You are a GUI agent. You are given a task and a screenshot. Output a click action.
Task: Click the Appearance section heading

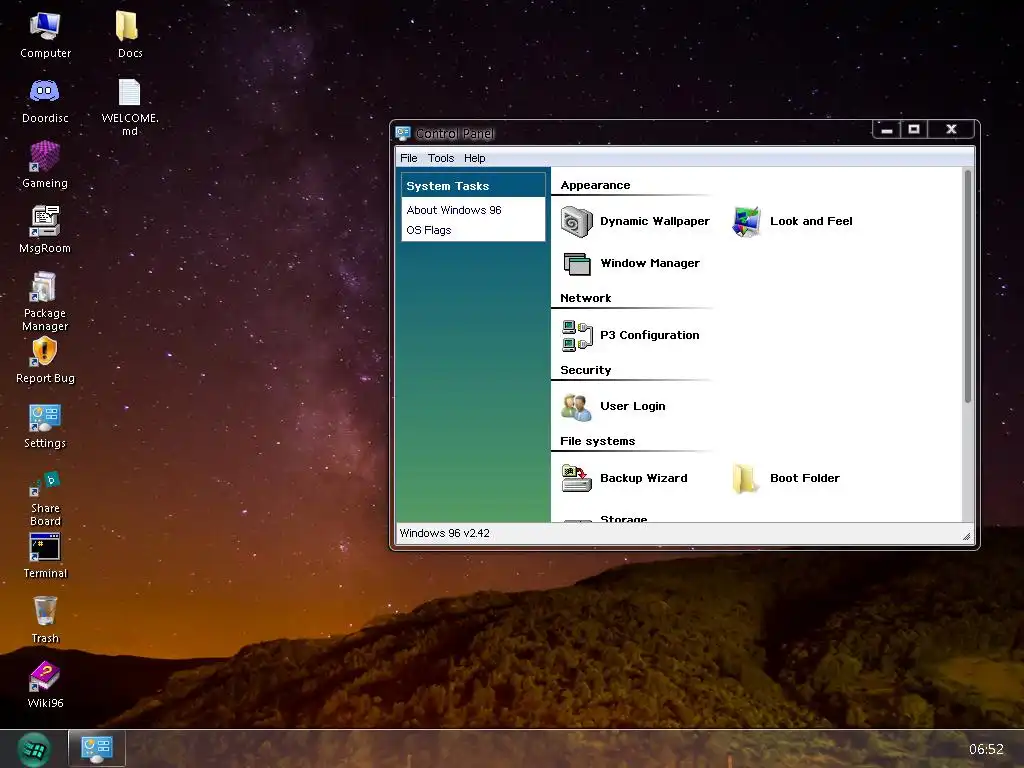595,185
